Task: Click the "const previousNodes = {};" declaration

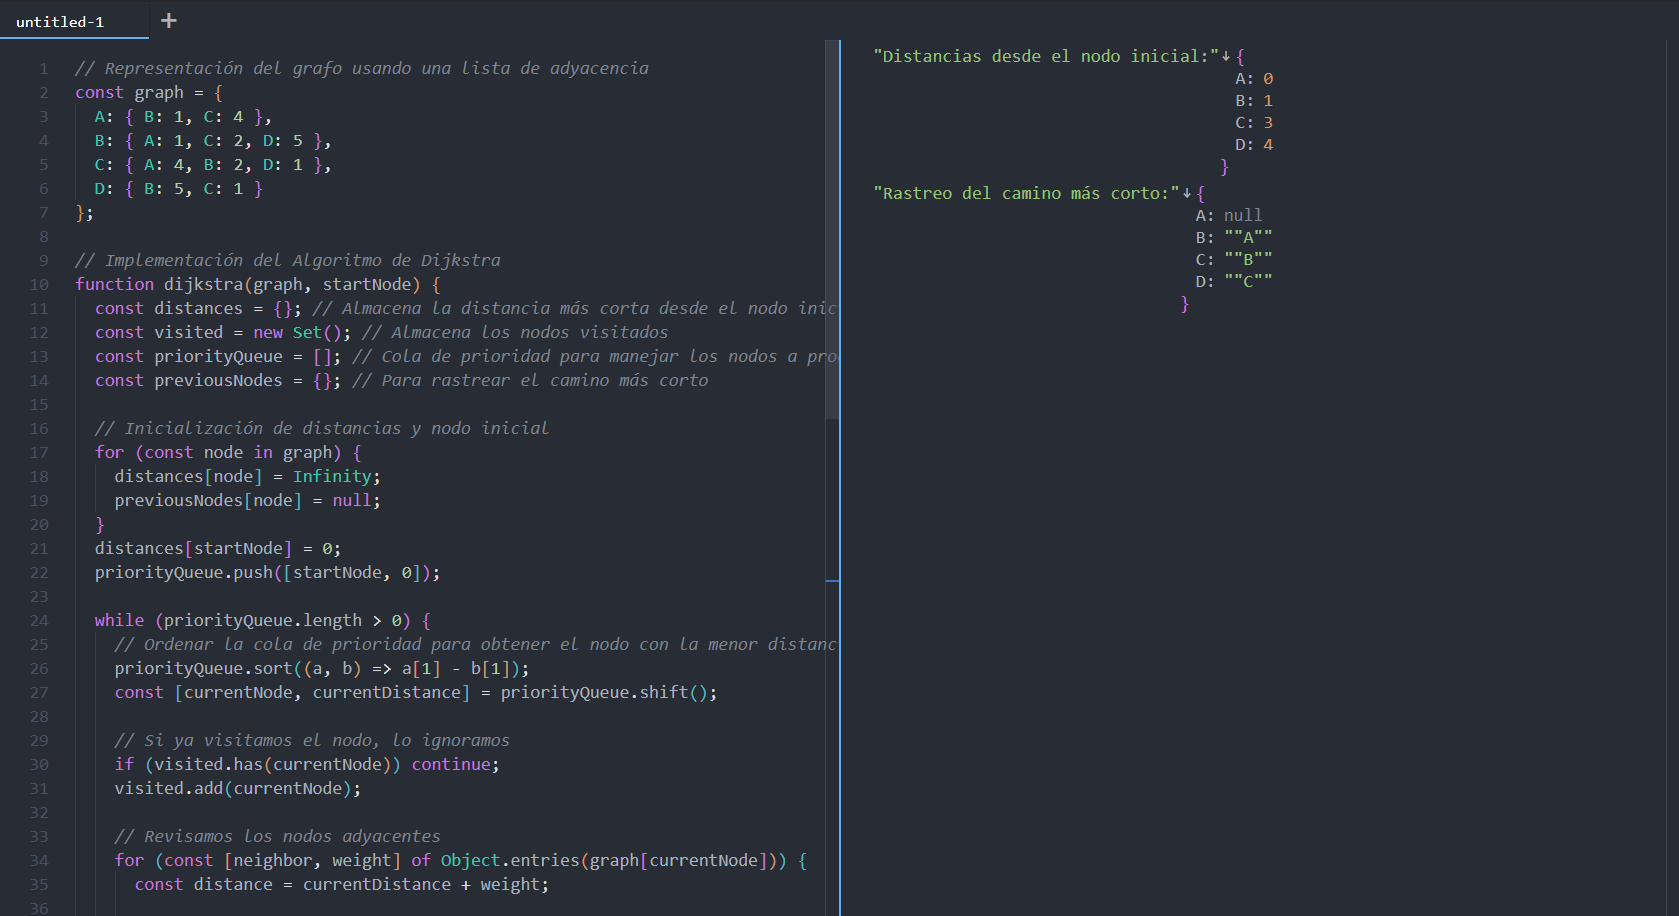Action: [x=218, y=381]
